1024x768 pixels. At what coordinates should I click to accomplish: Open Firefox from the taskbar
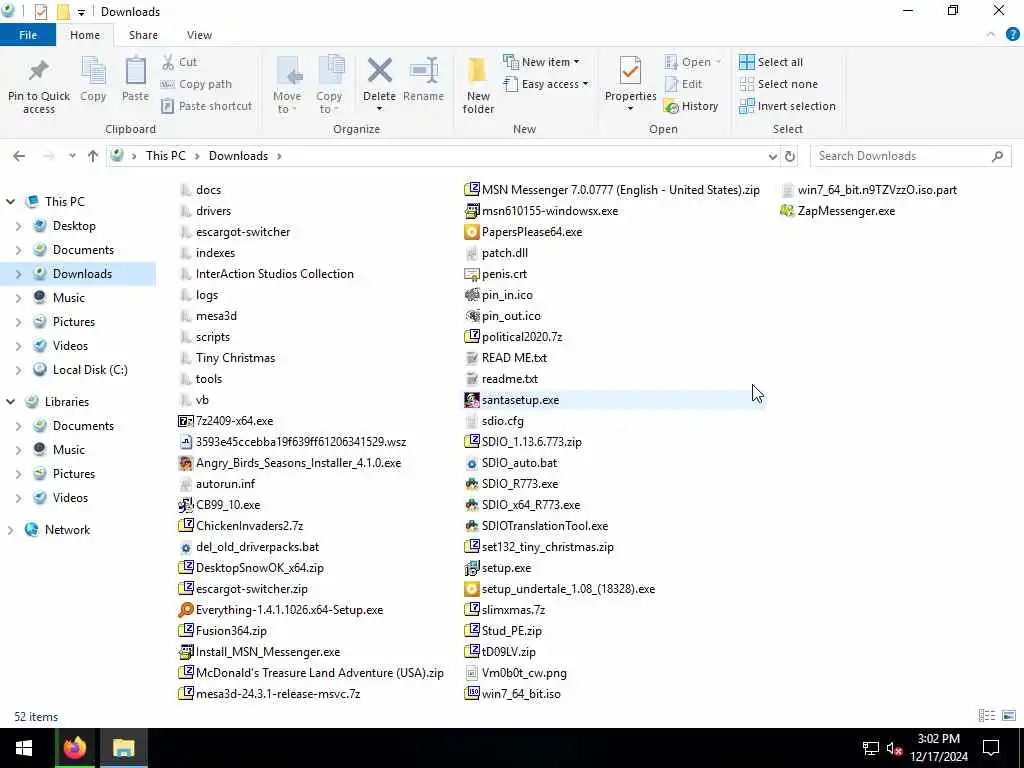click(74, 748)
